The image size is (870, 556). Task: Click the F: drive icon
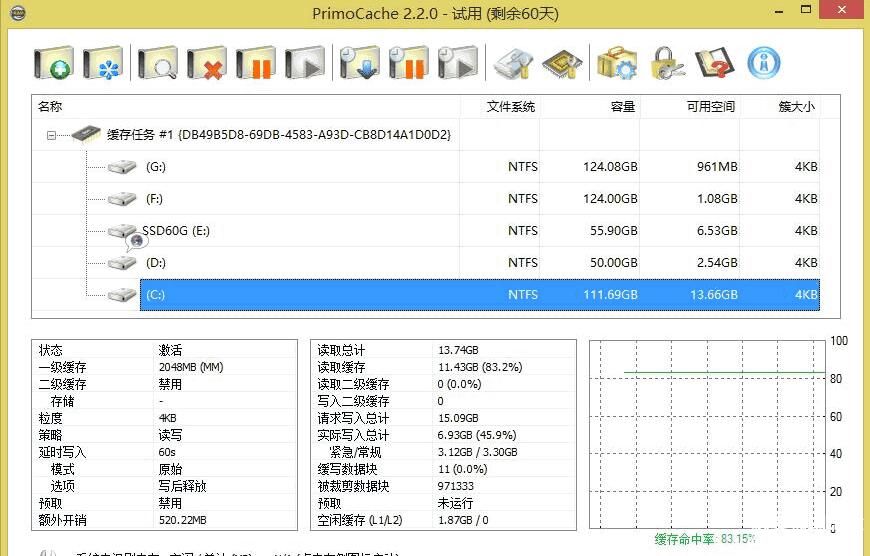[x=122, y=199]
